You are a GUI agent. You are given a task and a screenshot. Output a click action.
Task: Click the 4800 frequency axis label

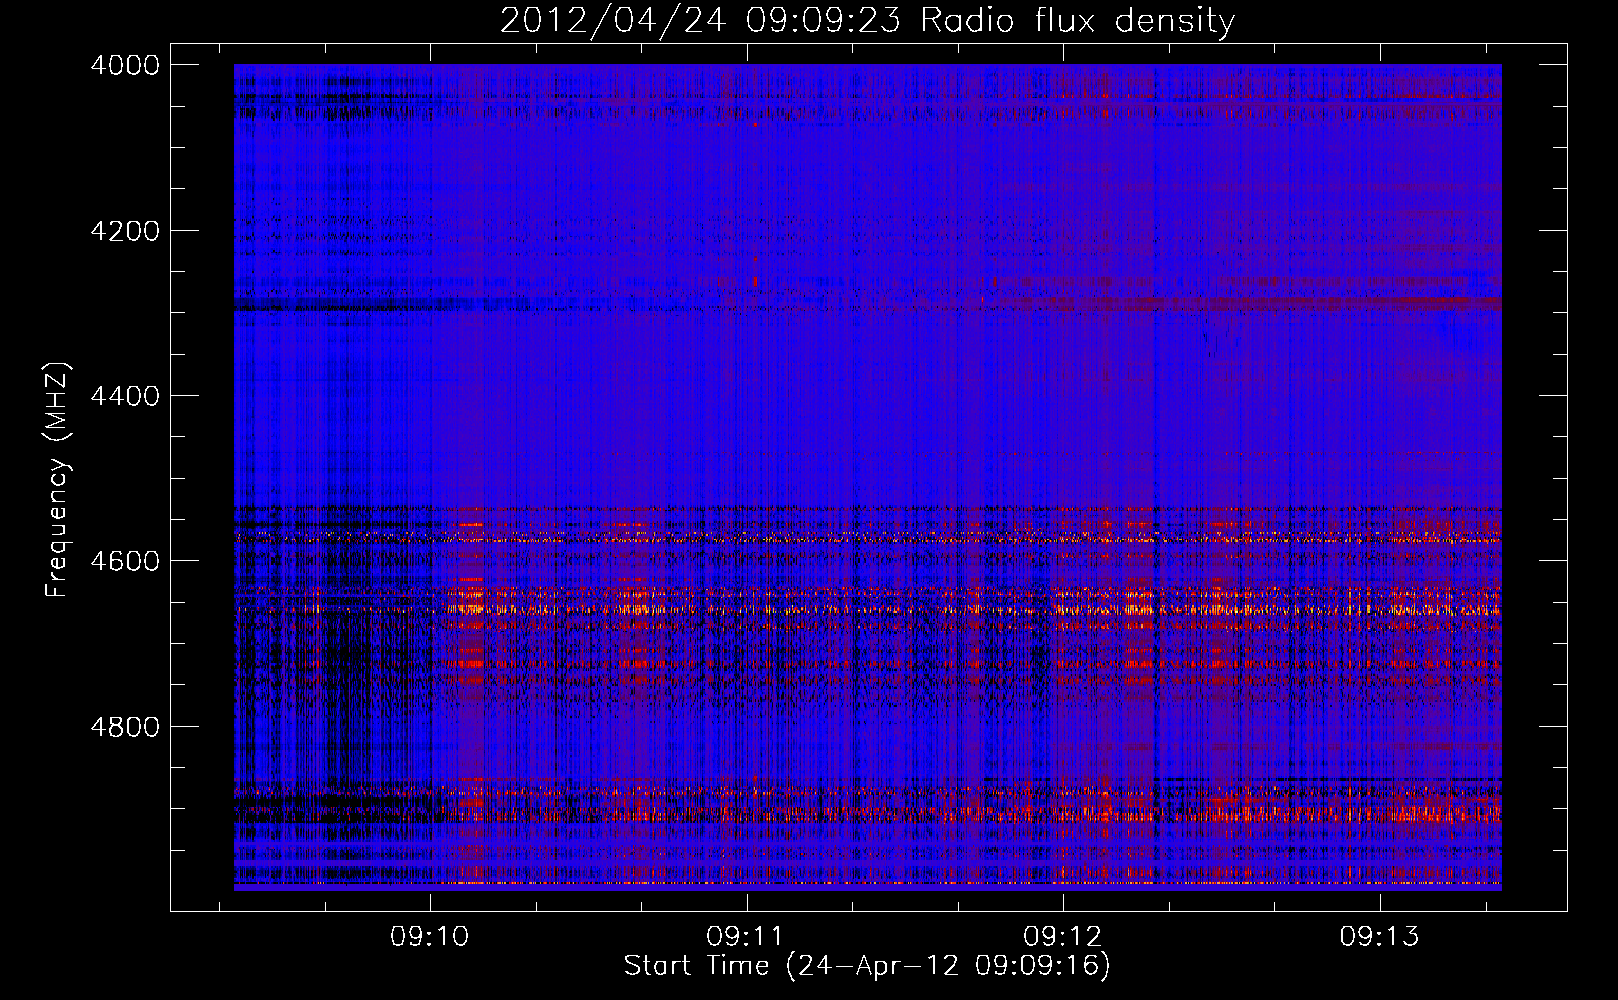coord(125,727)
